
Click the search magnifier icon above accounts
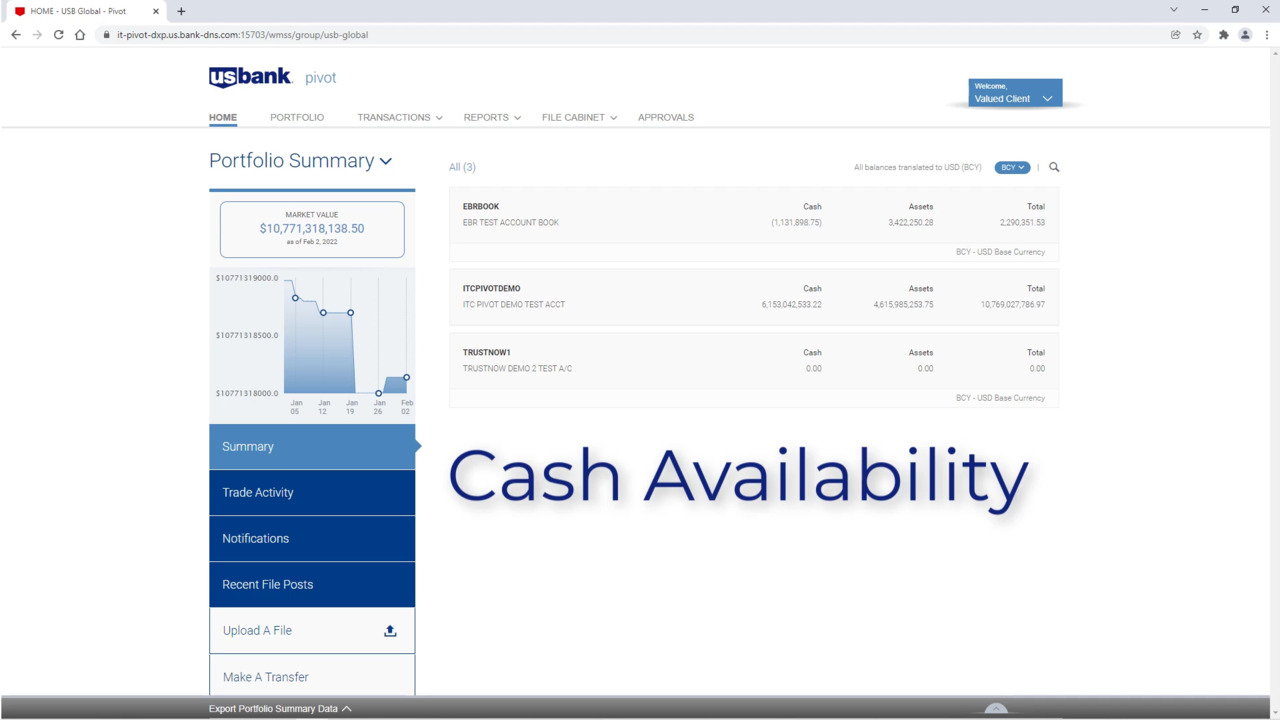[1054, 167]
